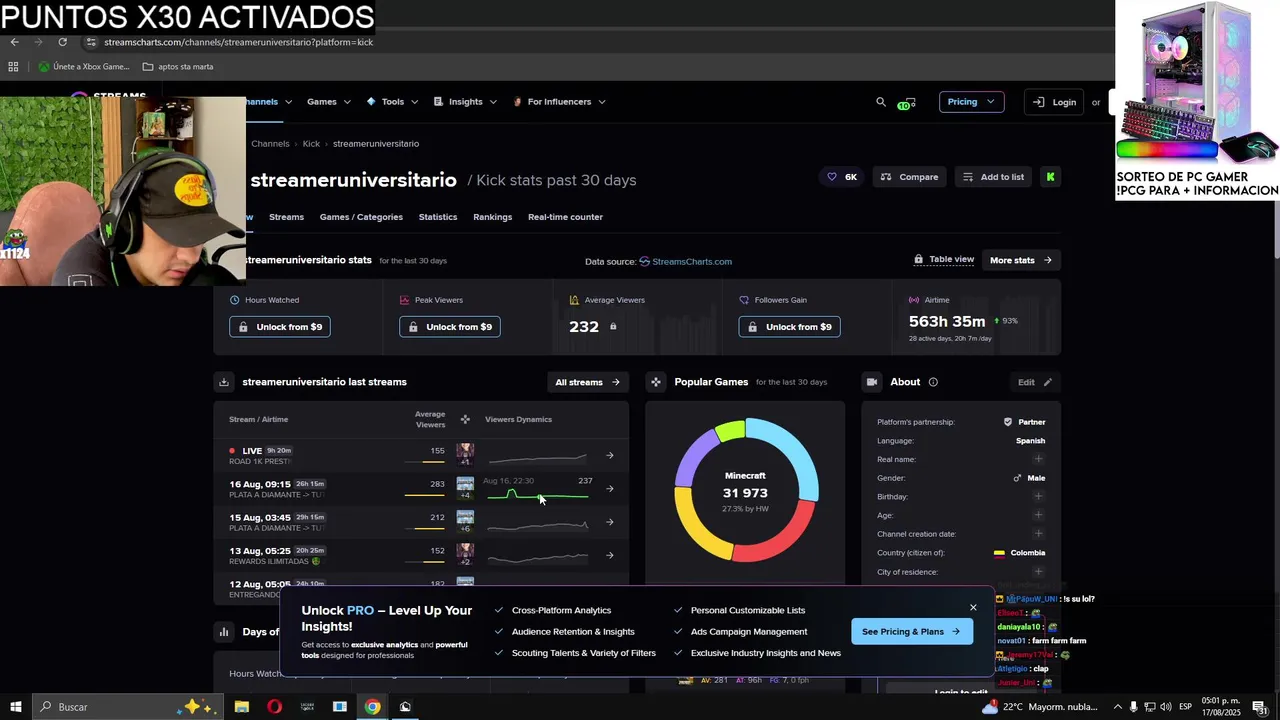Add Age with the plus icon

(x=1038, y=515)
